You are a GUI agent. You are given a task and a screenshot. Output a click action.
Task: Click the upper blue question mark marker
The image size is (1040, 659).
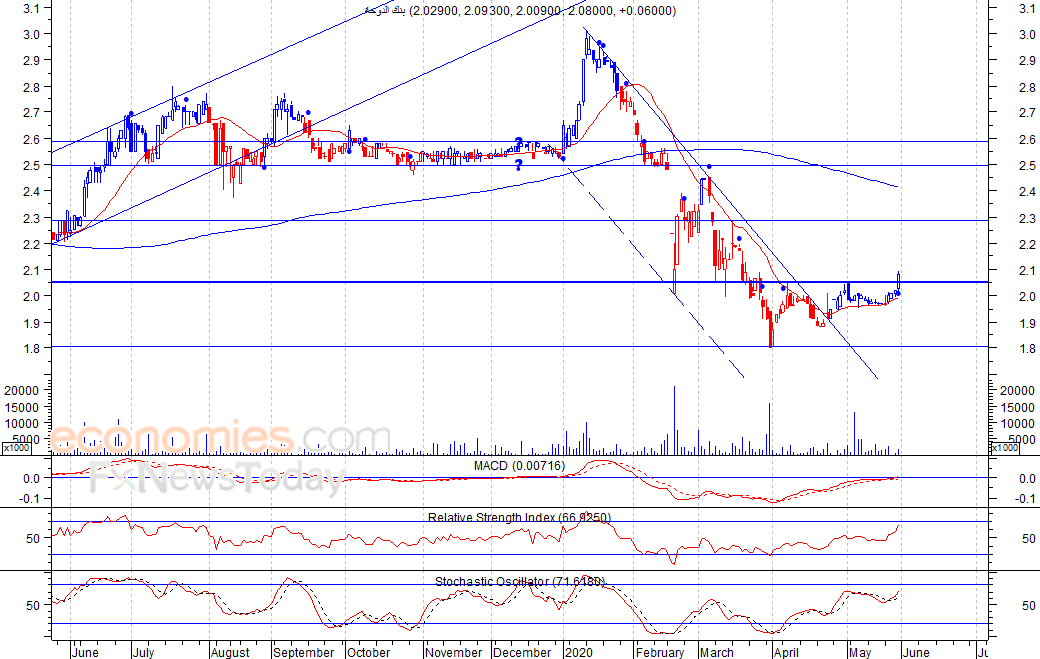tap(518, 143)
